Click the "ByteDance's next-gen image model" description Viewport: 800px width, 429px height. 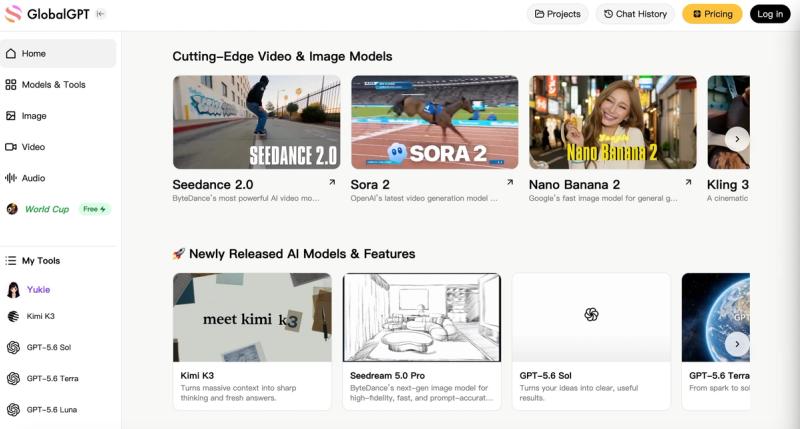(x=421, y=393)
